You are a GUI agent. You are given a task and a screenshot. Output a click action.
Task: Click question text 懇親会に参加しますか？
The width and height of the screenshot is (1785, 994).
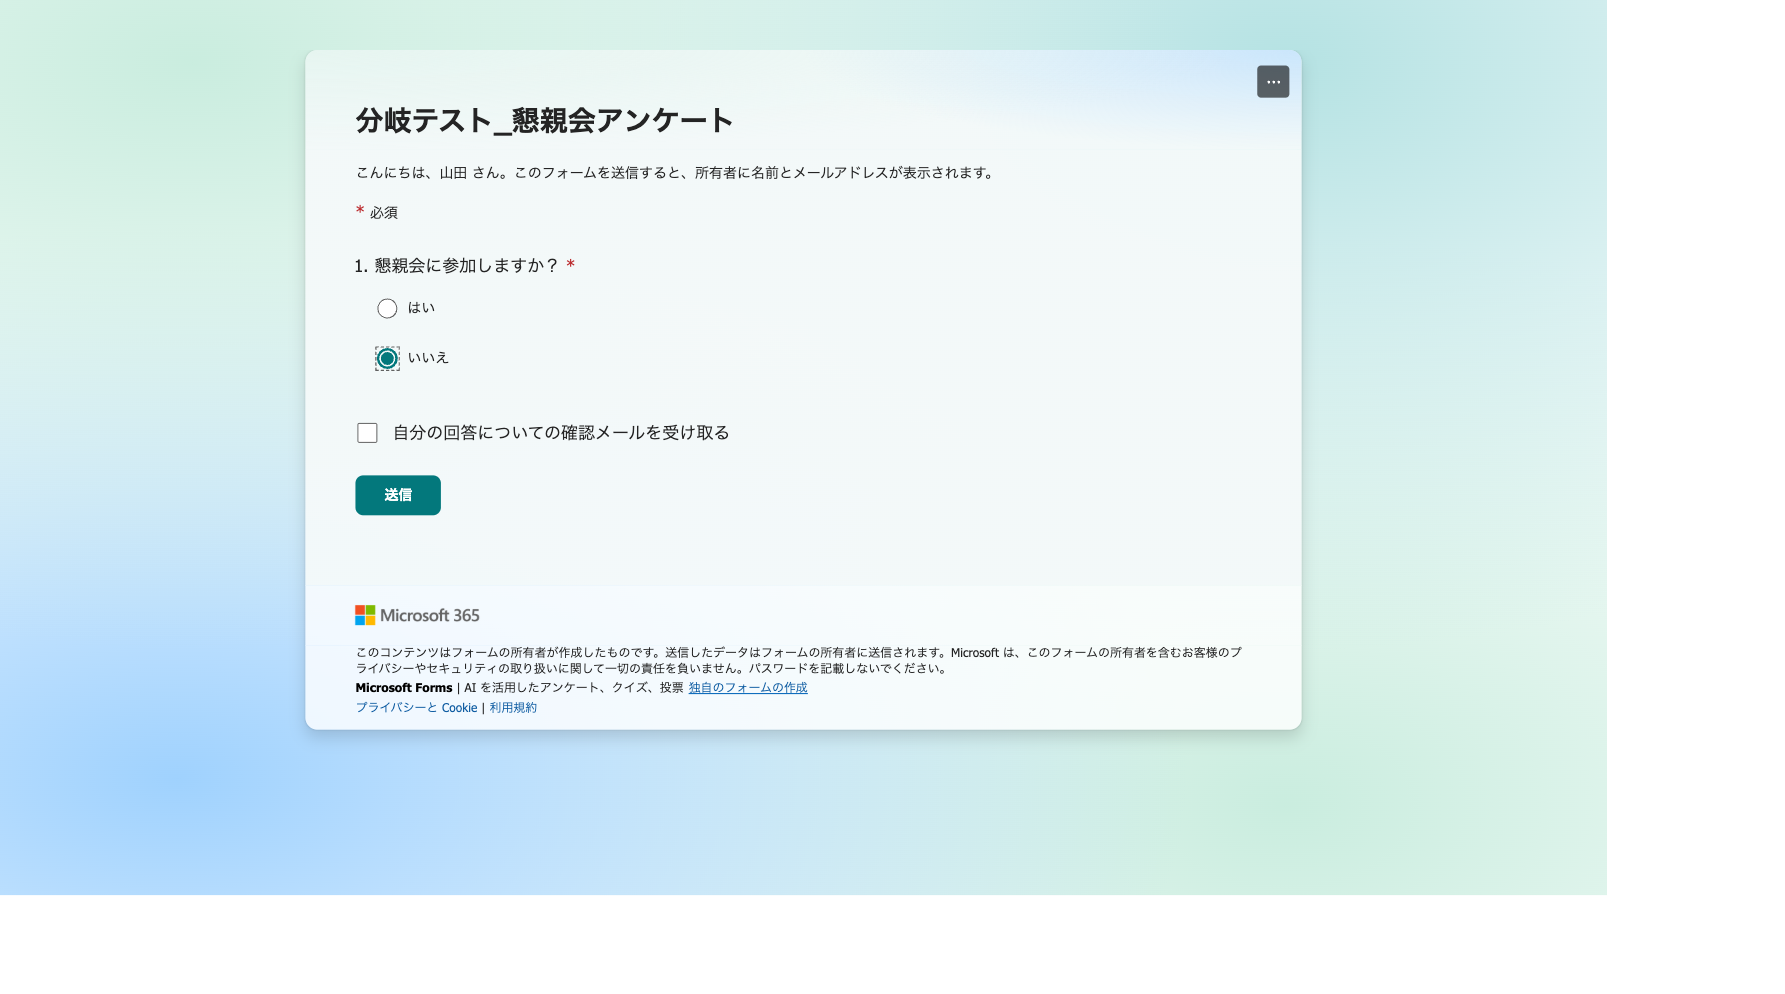(466, 266)
